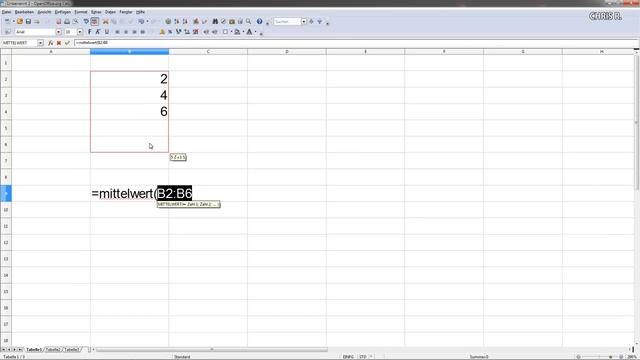Apply currency number format icon

coord(162,32)
